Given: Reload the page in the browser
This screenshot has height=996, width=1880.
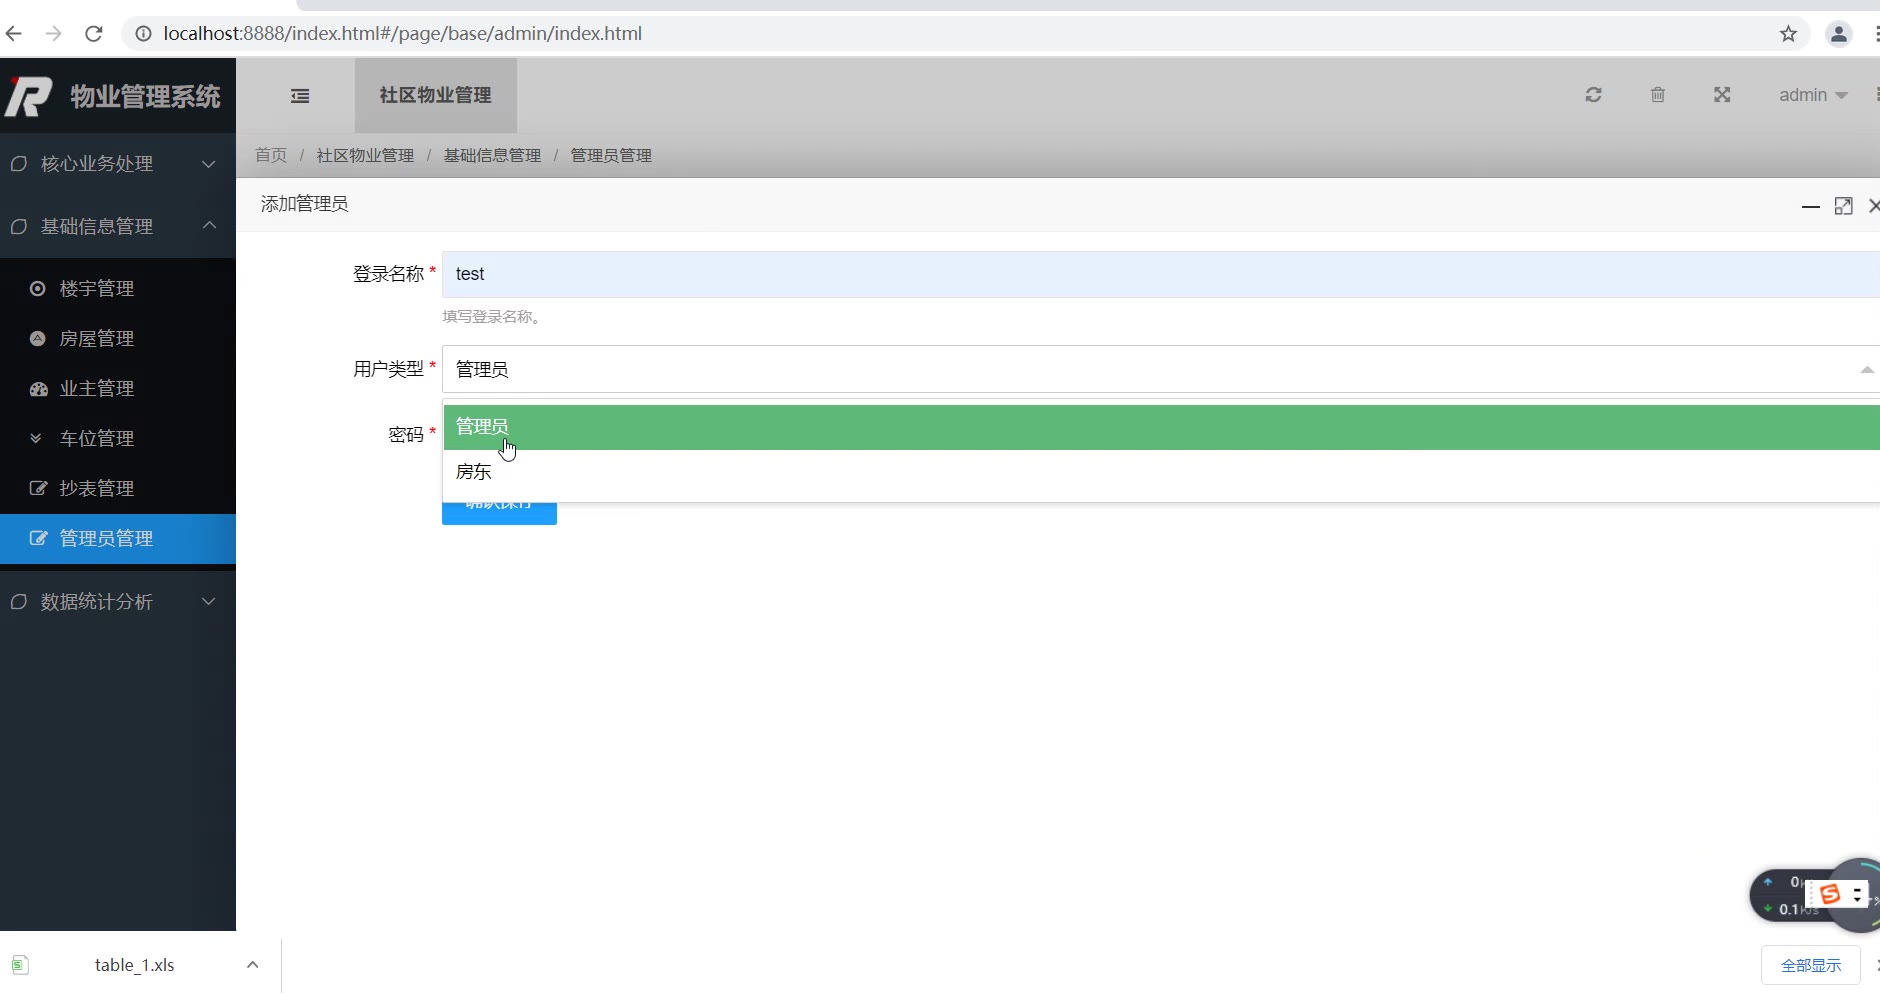Looking at the screenshot, I should [94, 34].
